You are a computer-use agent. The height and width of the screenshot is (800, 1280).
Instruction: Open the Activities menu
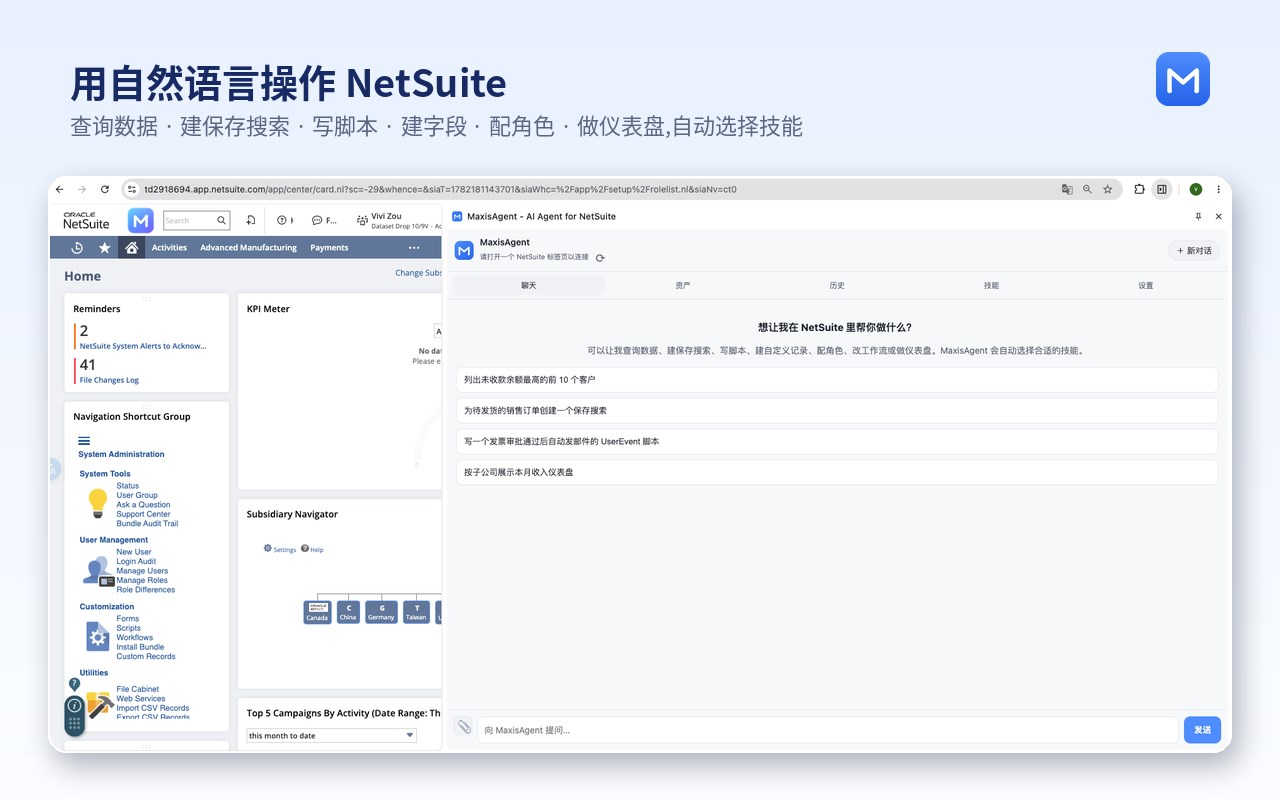[169, 248]
